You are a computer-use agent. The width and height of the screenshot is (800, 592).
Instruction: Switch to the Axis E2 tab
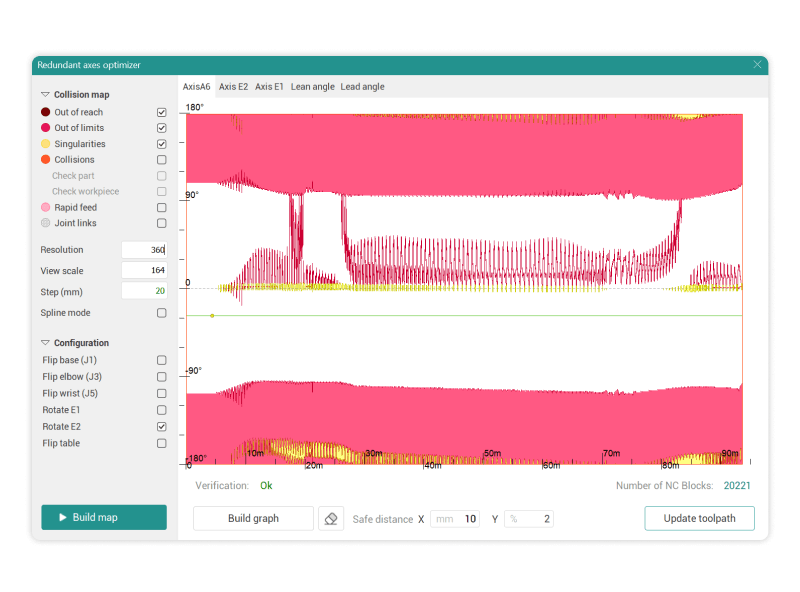point(233,87)
